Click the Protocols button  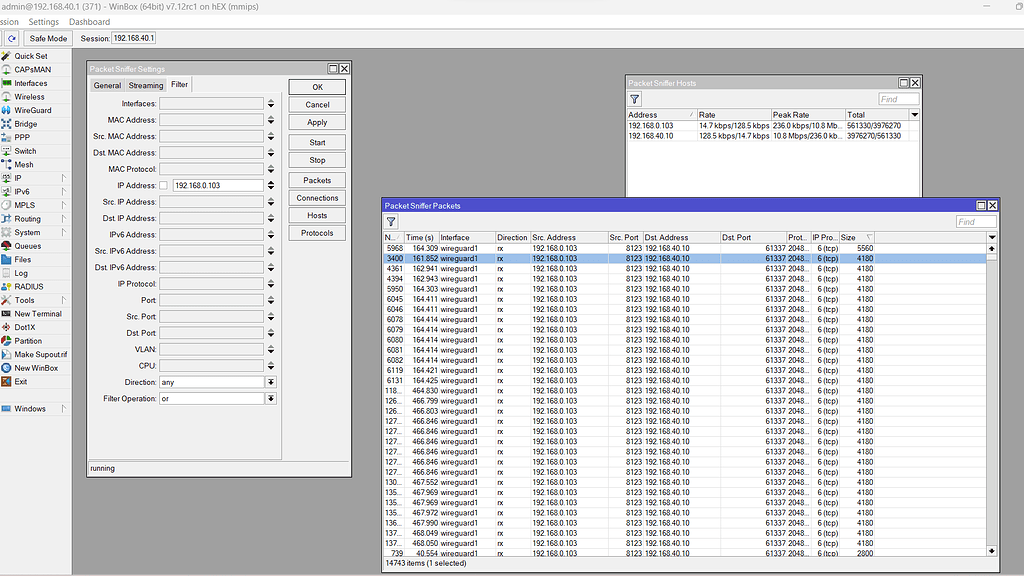click(317, 233)
